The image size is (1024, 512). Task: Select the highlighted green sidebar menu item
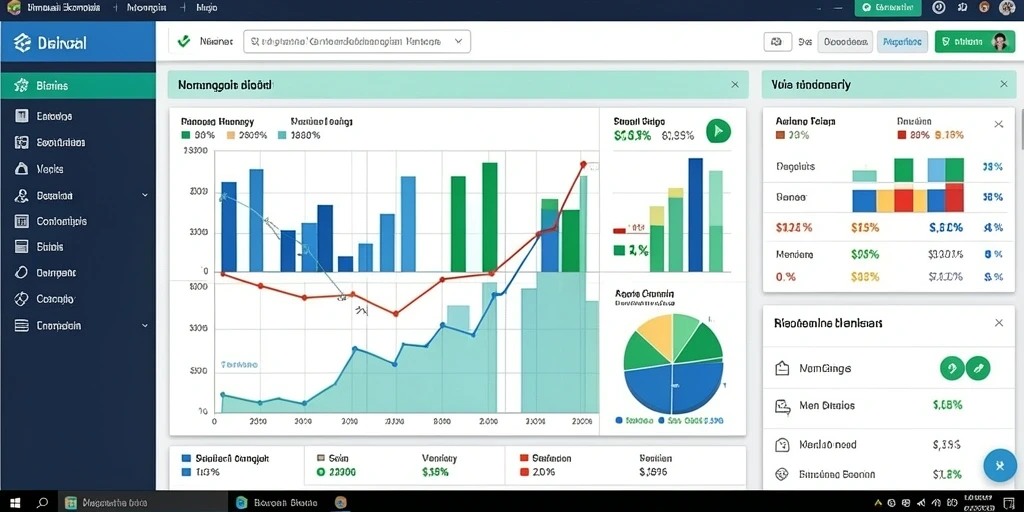(78, 86)
